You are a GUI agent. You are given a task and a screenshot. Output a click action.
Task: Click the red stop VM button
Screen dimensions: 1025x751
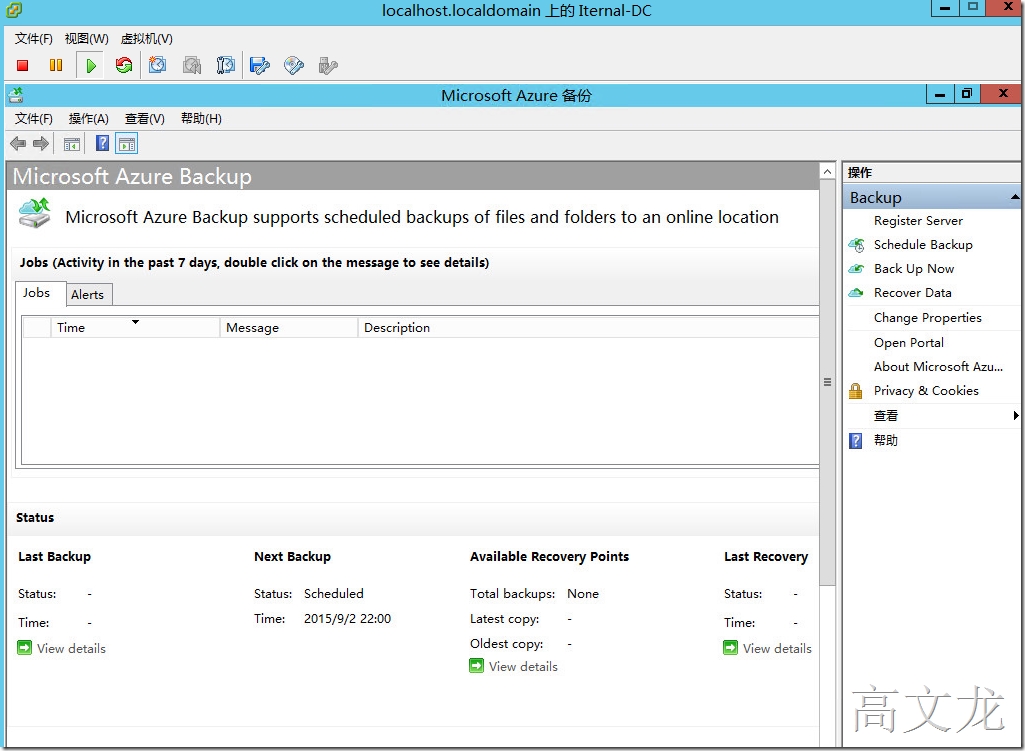[x=22, y=65]
